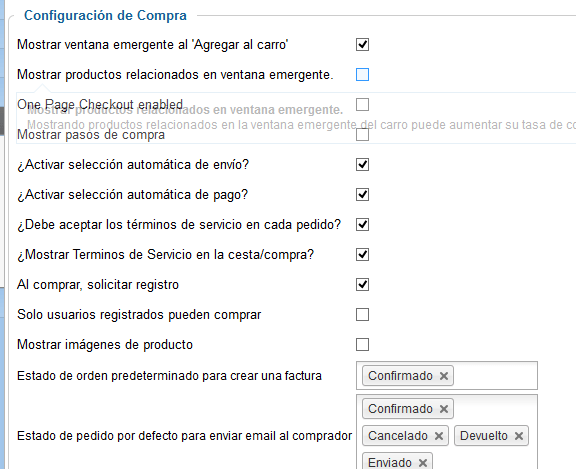Image resolution: width=576 pixels, height=469 pixels.
Task: Uncheck 'Mostrar Terminos de Servicio en la cesta/compra'
Action: (x=362, y=255)
